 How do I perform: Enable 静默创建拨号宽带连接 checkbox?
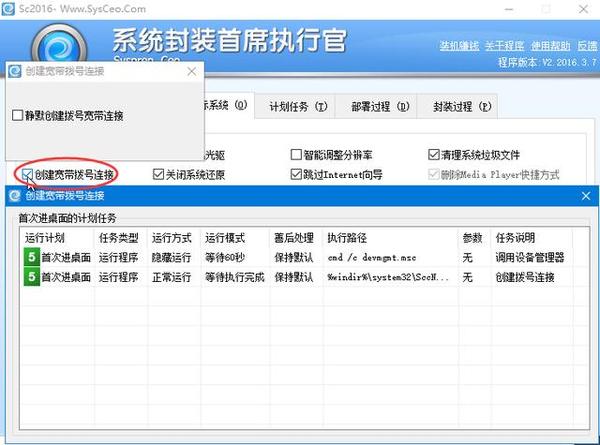point(17,115)
